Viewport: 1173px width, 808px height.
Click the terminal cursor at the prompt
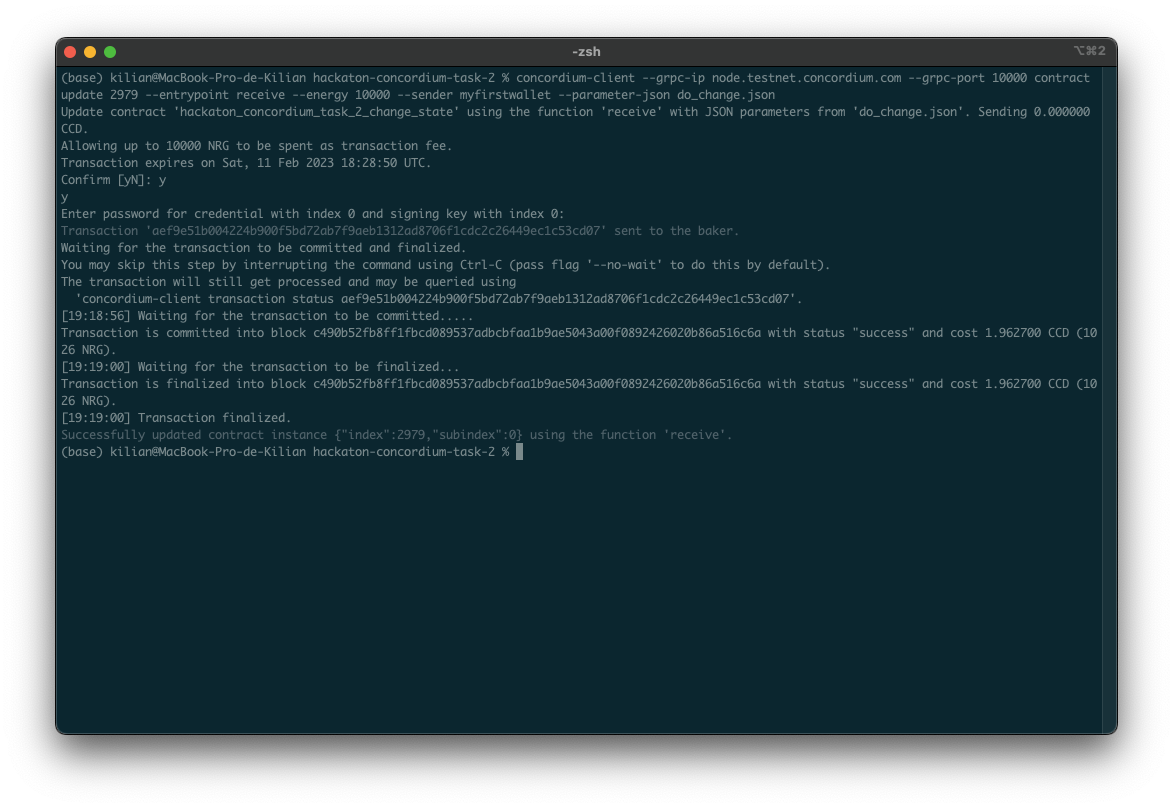pyautogui.click(x=519, y=451)
